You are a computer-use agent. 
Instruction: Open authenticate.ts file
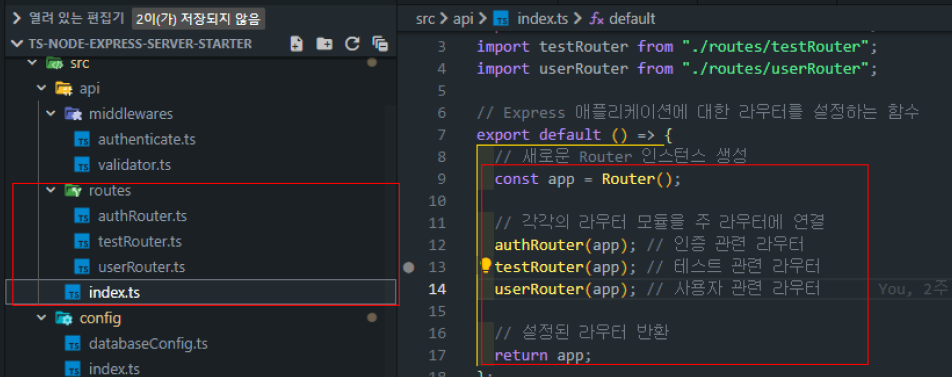coord(147,140)
